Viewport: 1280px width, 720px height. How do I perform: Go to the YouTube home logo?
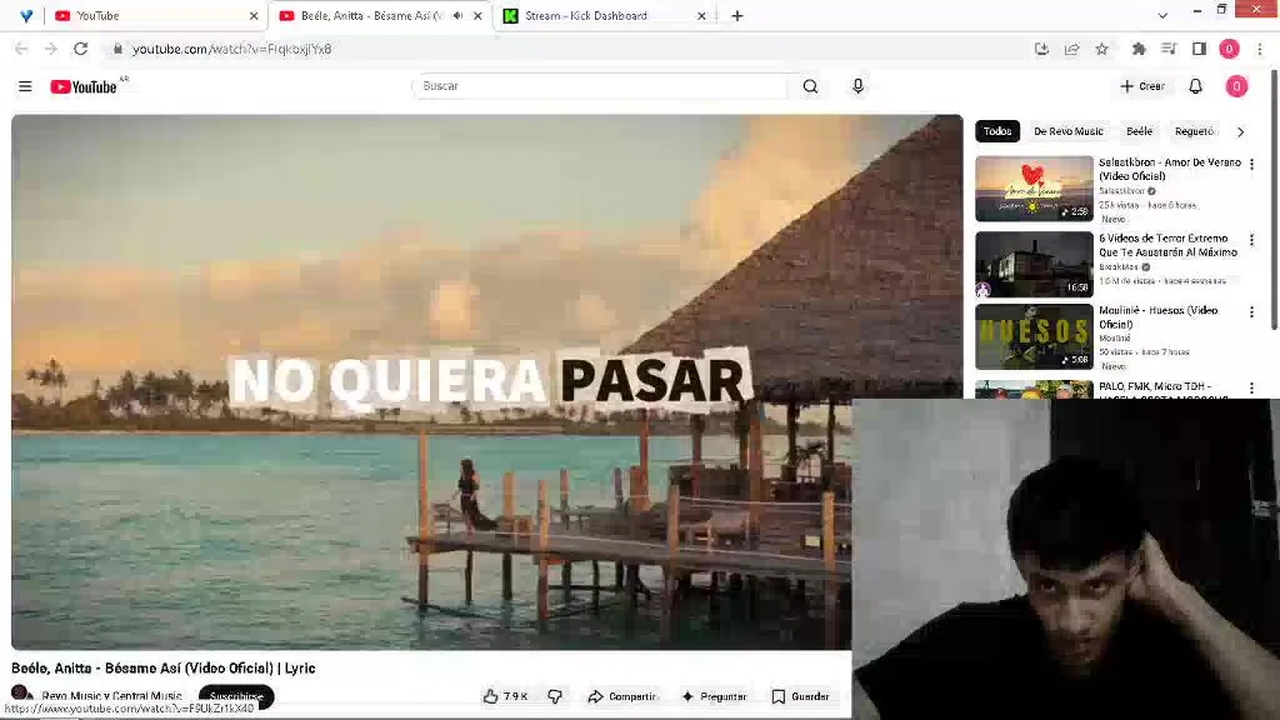pyautogui.click(x=84, y=87)
